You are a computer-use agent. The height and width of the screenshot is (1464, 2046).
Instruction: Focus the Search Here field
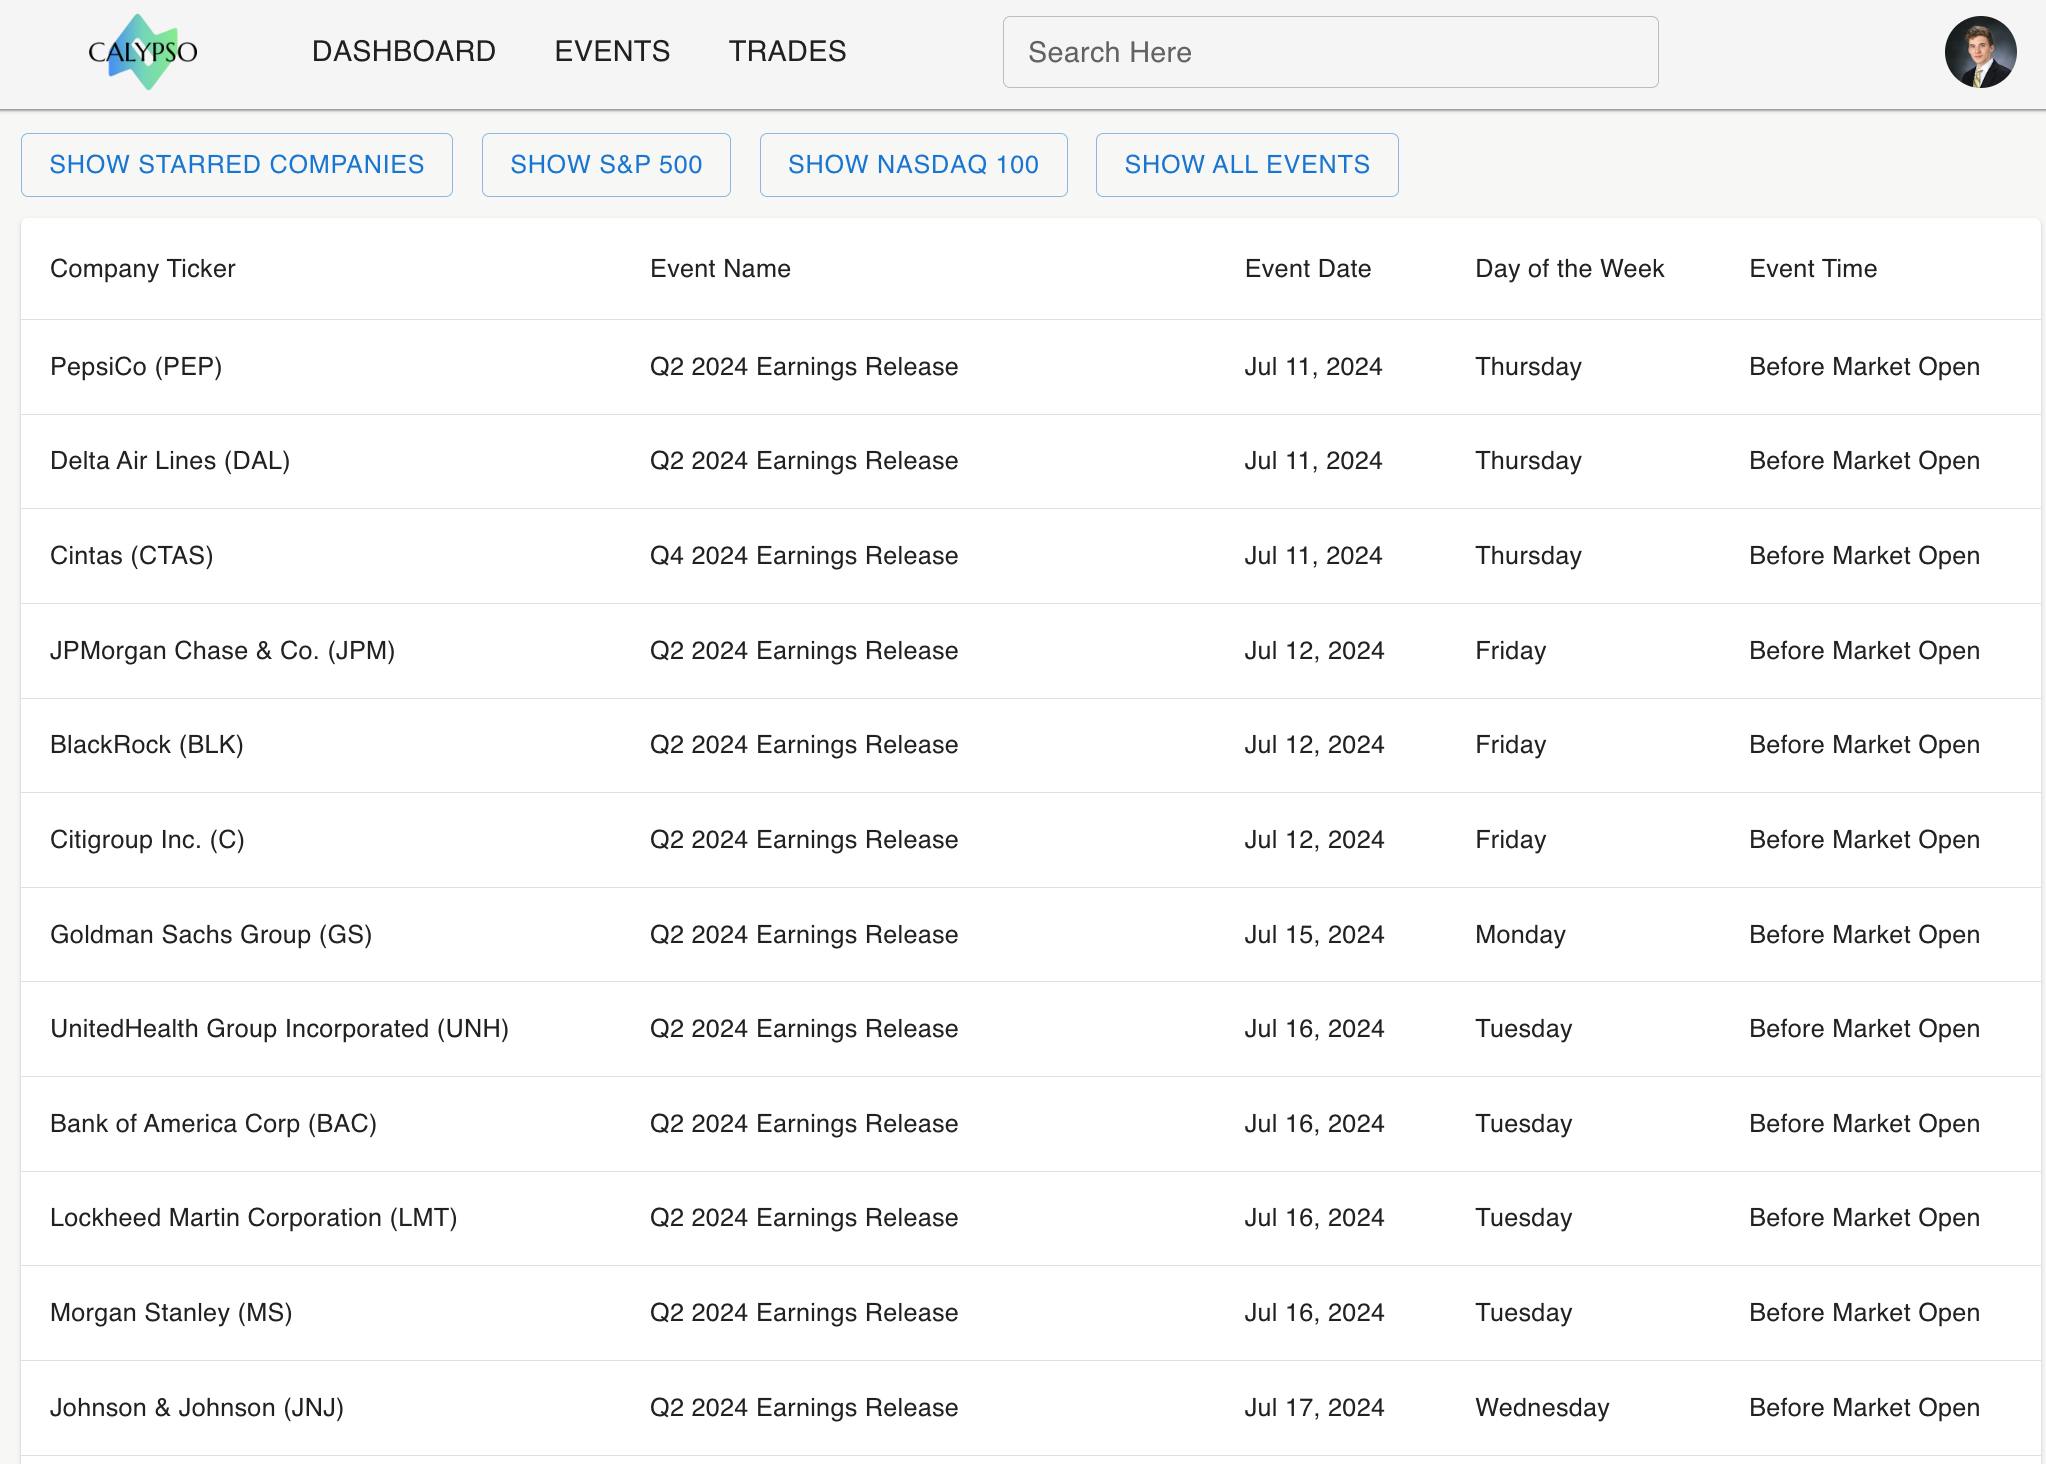(1330, 52)
